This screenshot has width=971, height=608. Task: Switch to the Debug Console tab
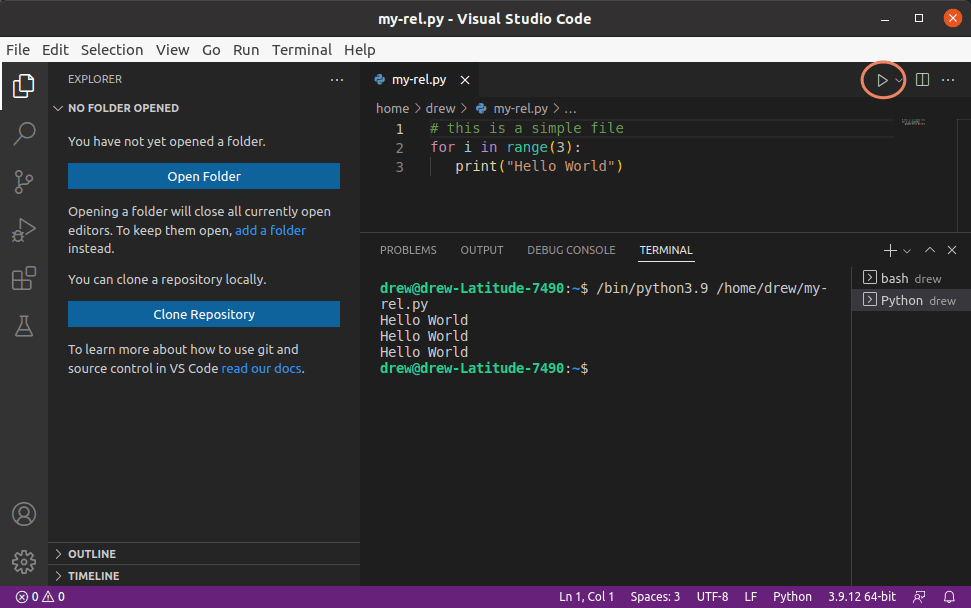[571, 250]
